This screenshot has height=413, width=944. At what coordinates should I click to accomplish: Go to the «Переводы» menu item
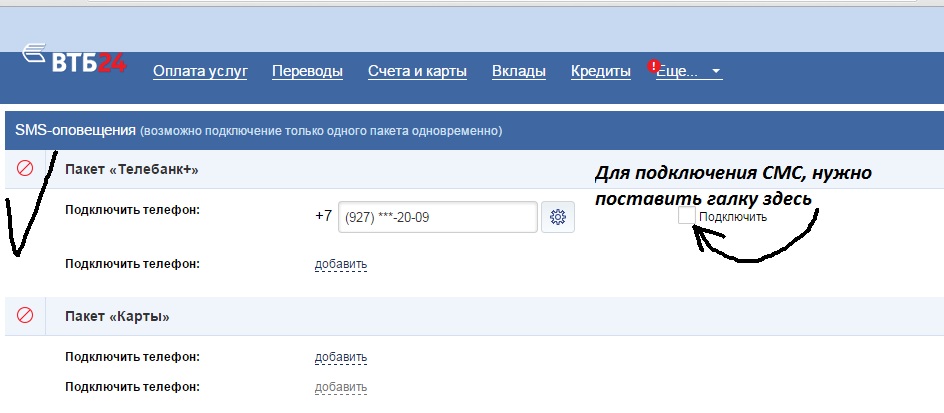[307, 71]
